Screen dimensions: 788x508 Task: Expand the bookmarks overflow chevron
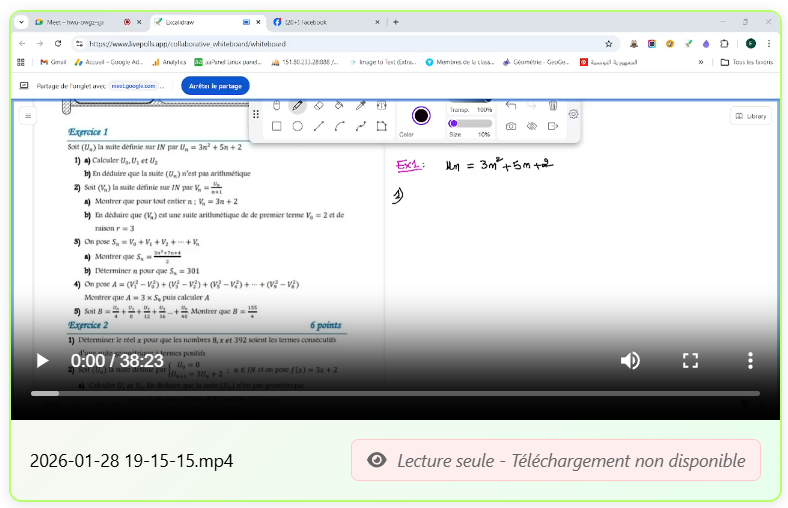click(700, 62)
